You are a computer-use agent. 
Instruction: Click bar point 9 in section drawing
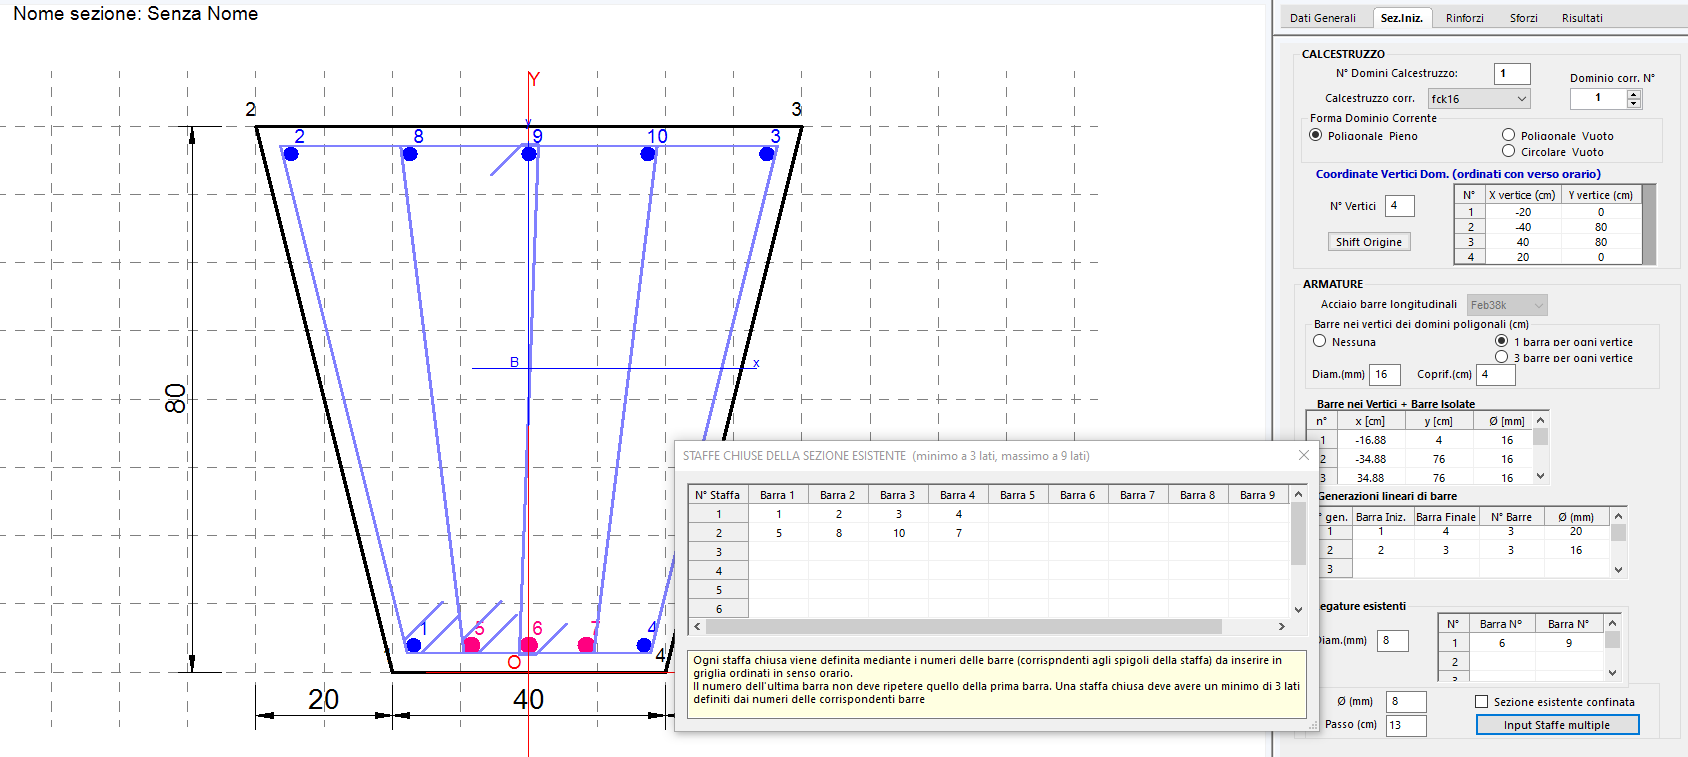coord(529,153)
